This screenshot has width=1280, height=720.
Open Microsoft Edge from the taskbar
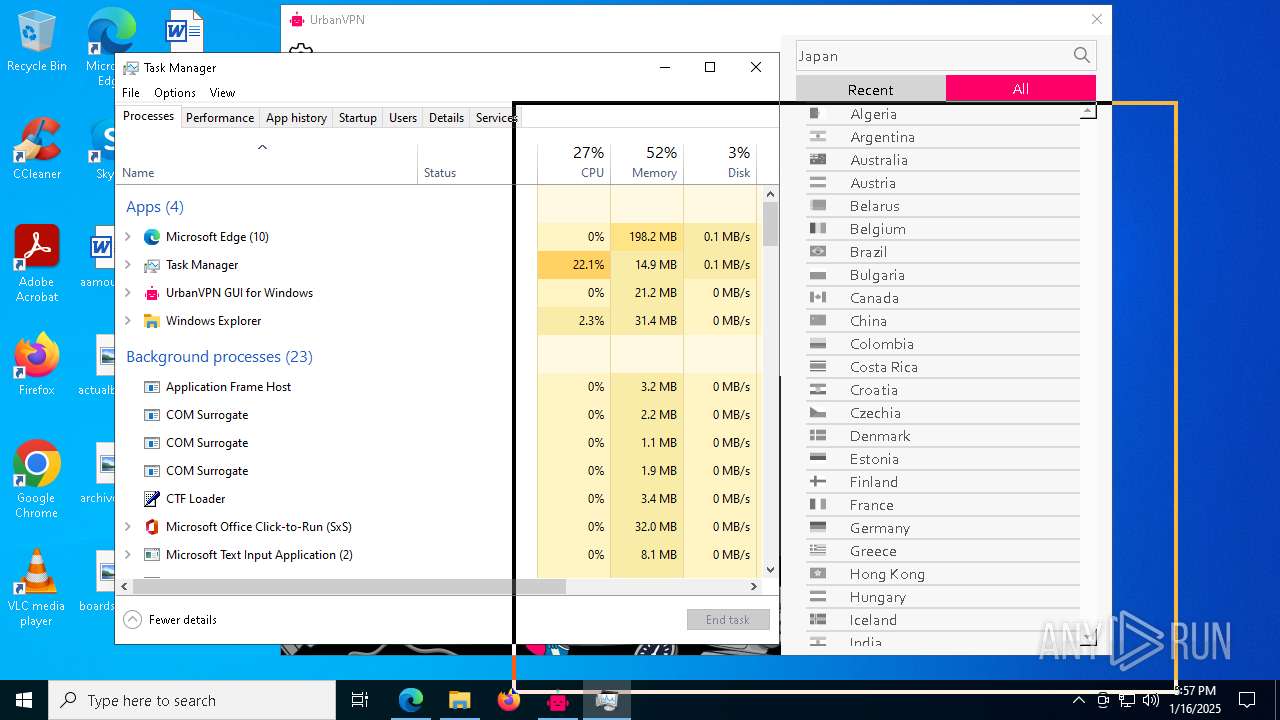pyautogui.click(x=411, y=700)
